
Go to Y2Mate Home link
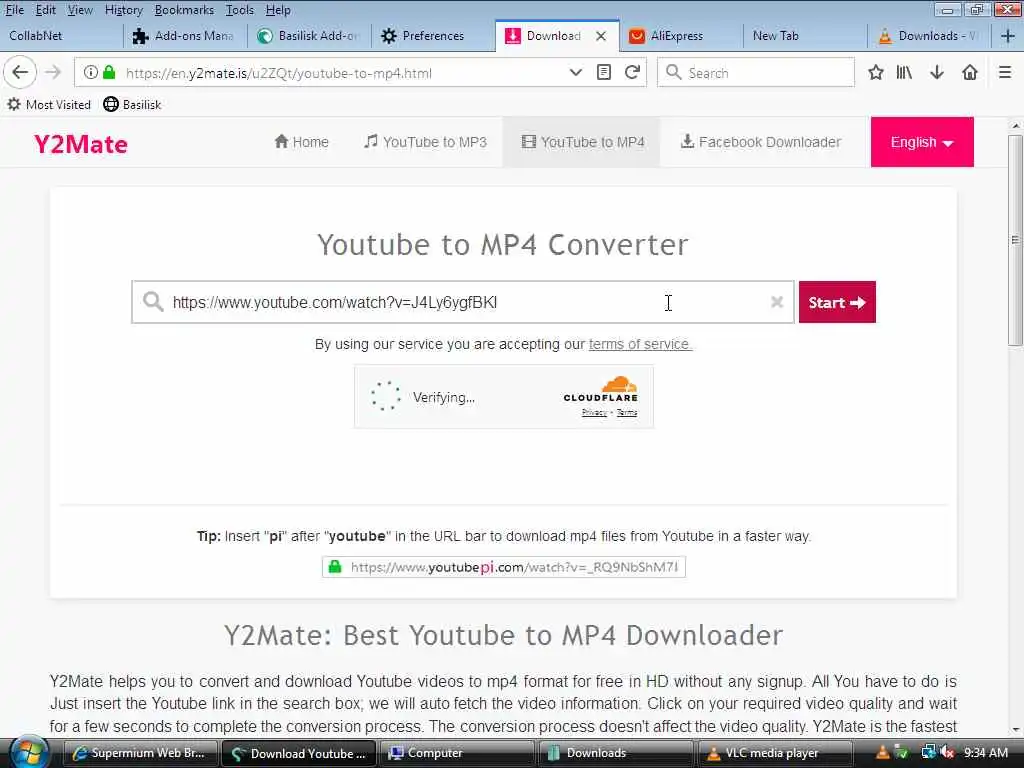point(302,142)
